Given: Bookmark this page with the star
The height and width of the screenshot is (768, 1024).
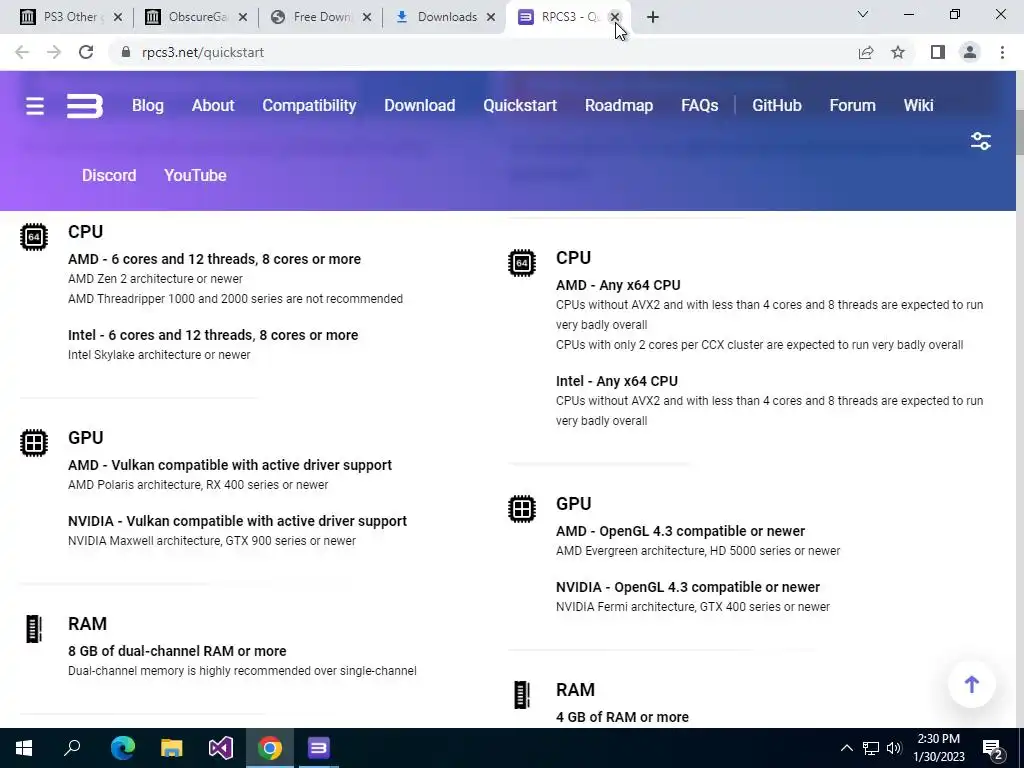Looking at the screenshot, I should pos(898,52).
